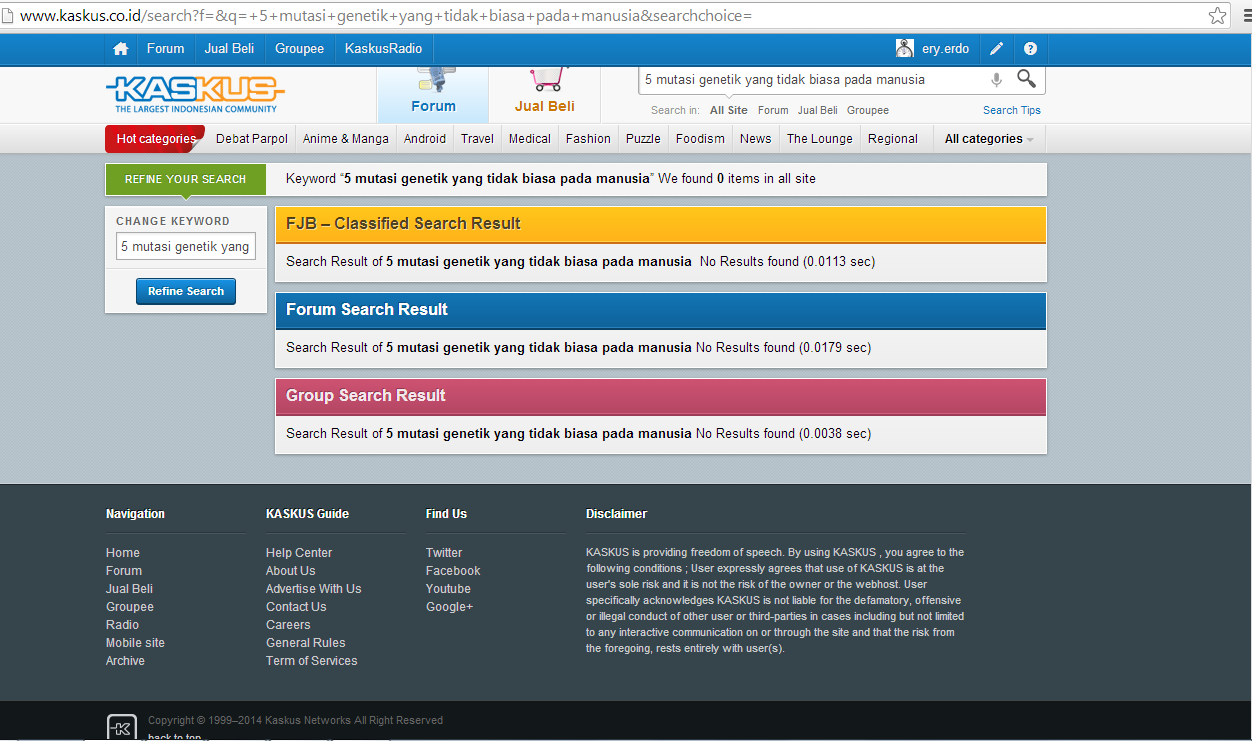The image size is (1252, 741).
Task: Click the KASKUS logo
Action: click(x=194, y=94)
